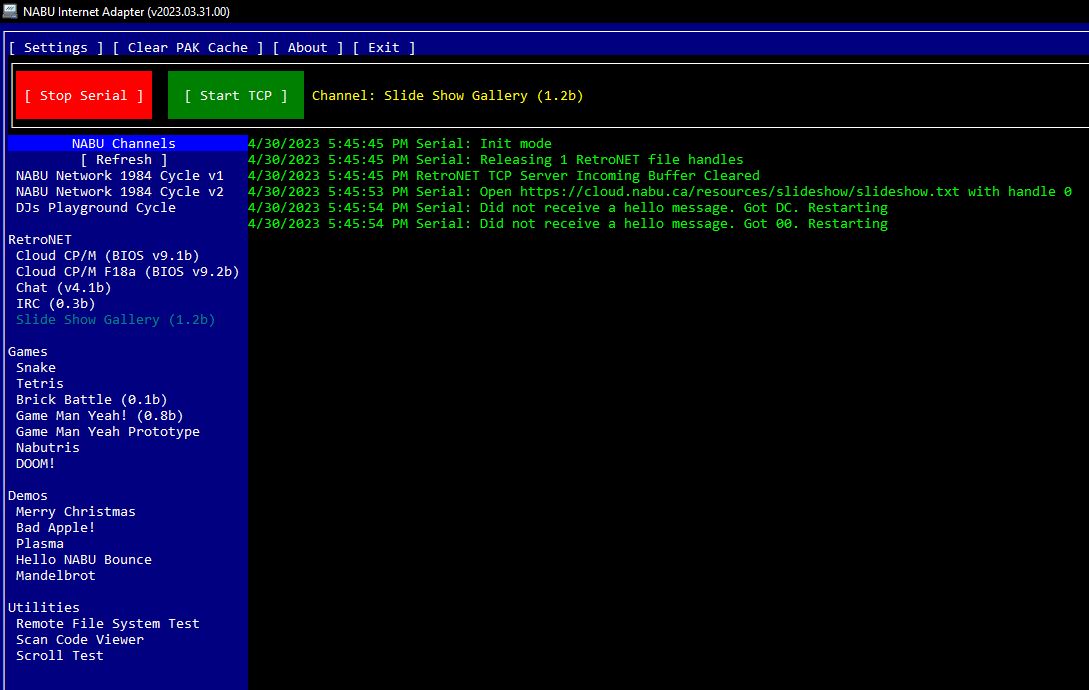Click the slideshow.txt open log line
This screenshot has width=1089, height=690.
(x=660, y=191)
